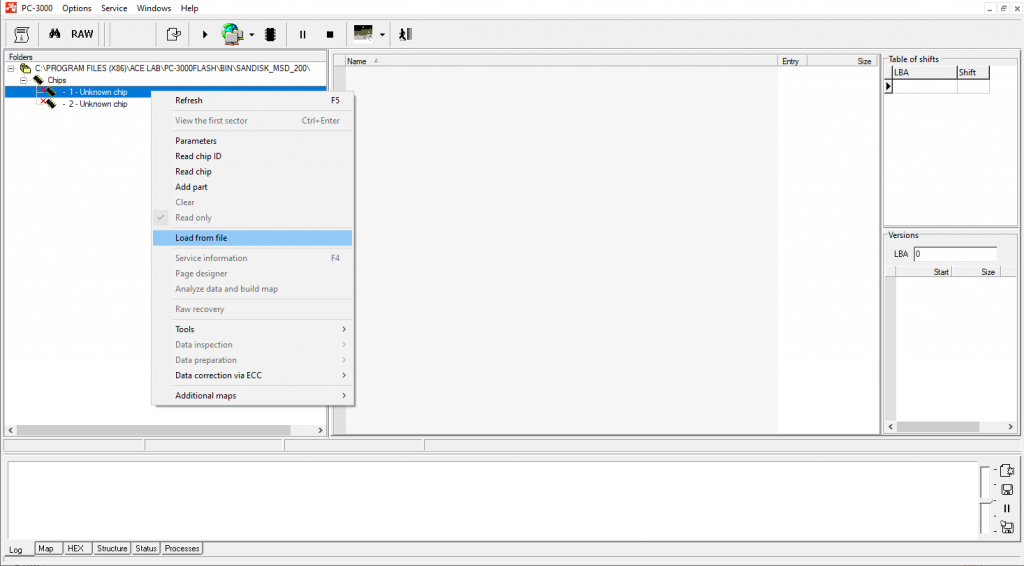
Task: Click the save log floppy disk icon
Action: coord(1006,490)
